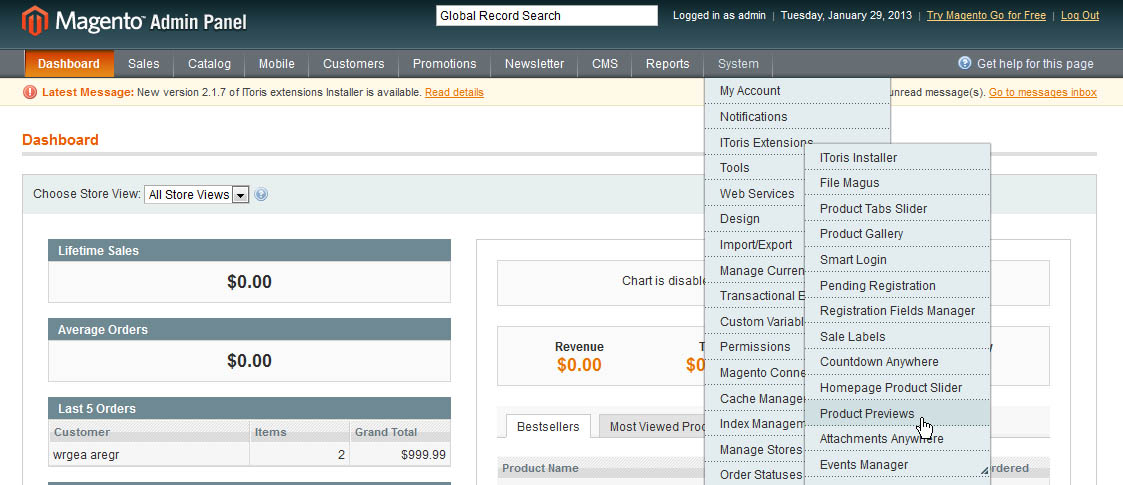
Task: Select Order Statuses in System menu
Action: tap(754, 474)
